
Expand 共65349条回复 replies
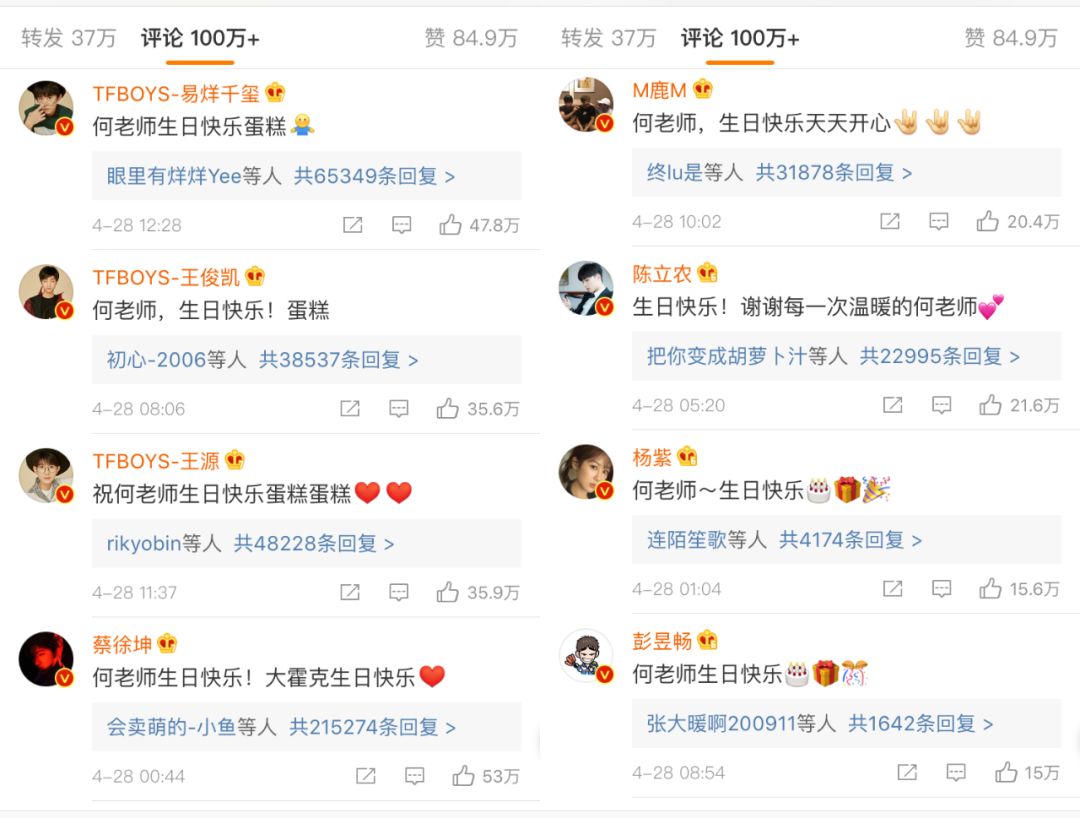coord(374,176)
